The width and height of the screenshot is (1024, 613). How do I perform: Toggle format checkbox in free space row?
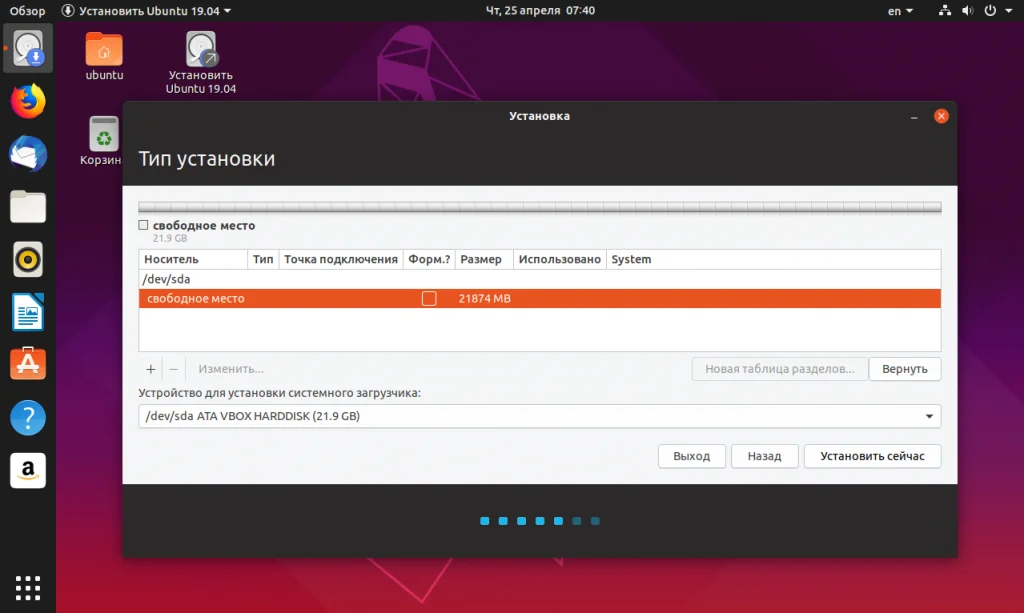pyautogui.click(x=429, y=298)
